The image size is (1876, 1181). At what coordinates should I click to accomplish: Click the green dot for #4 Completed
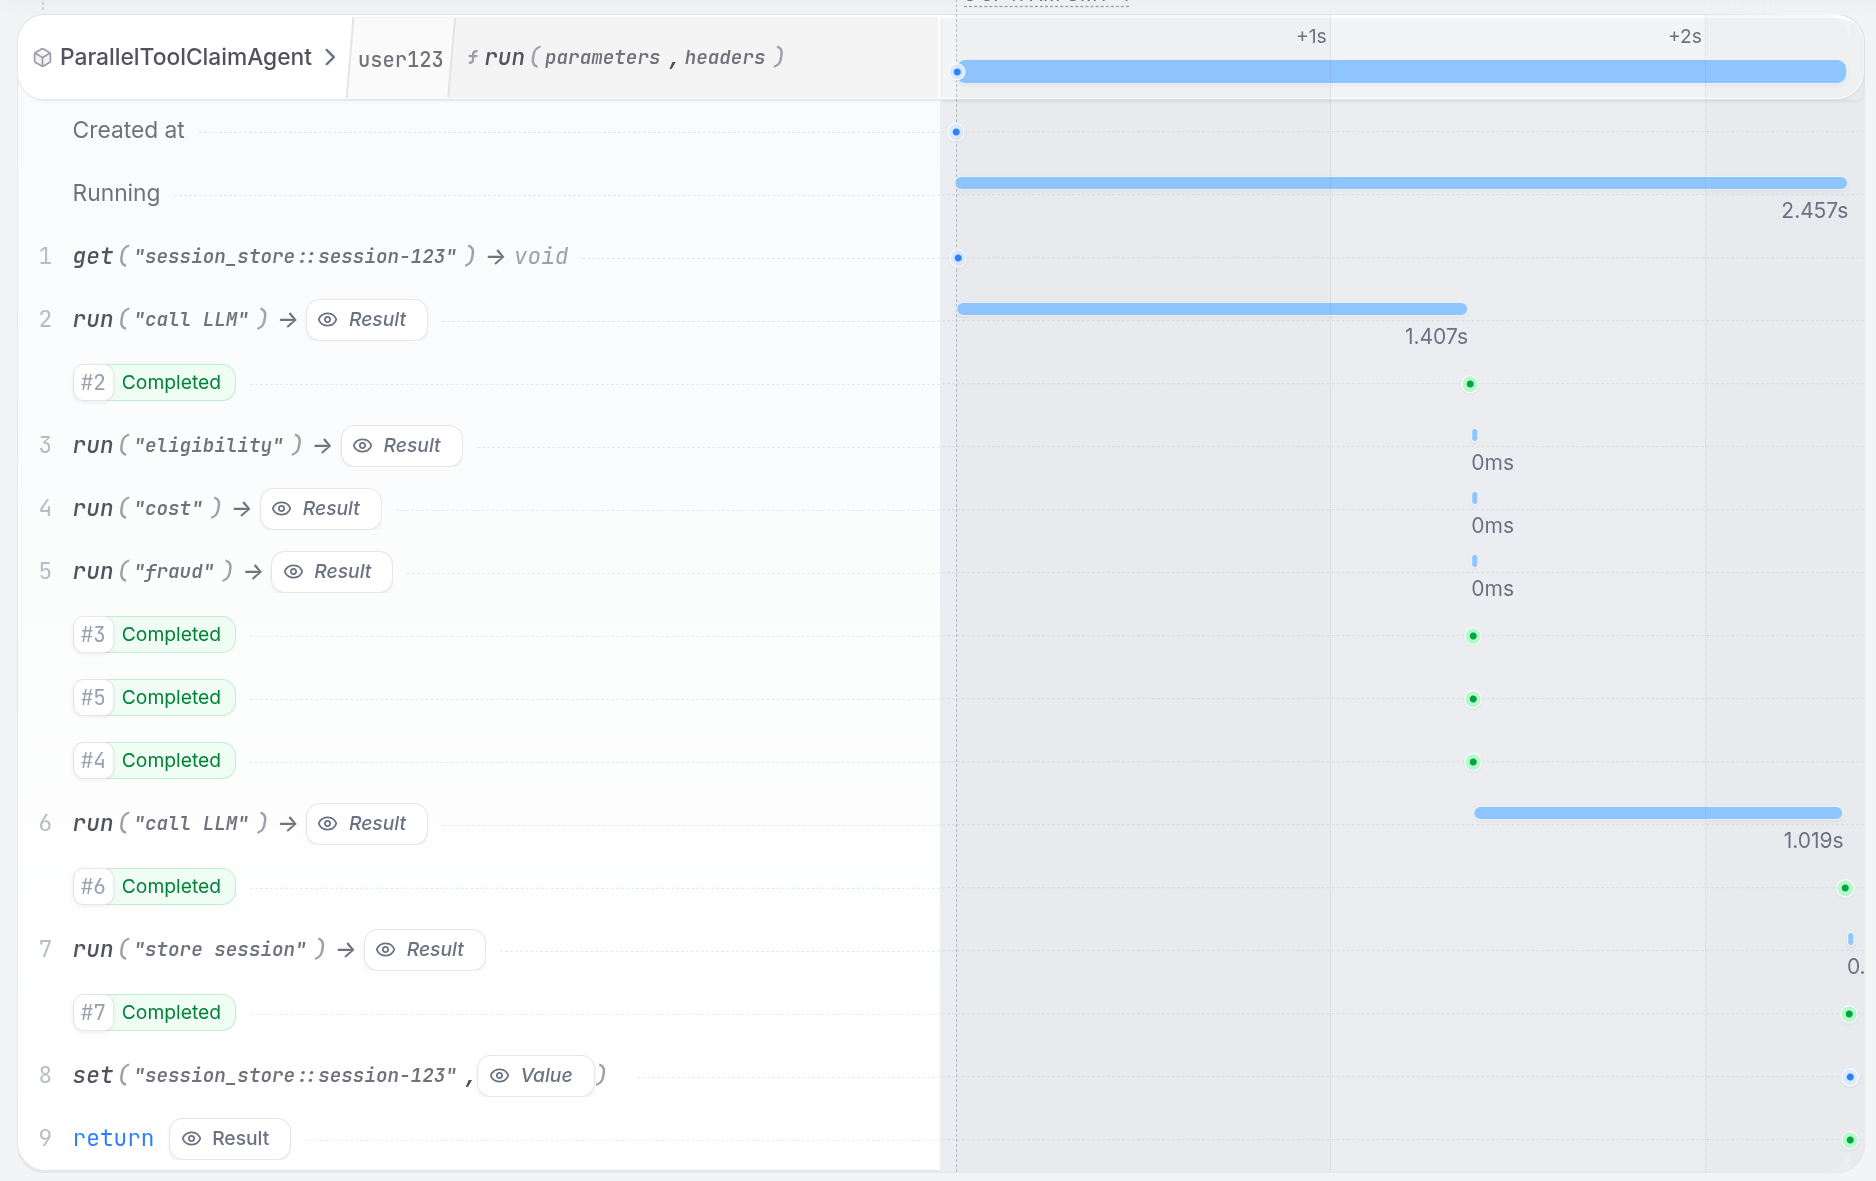pos(1473,762)
